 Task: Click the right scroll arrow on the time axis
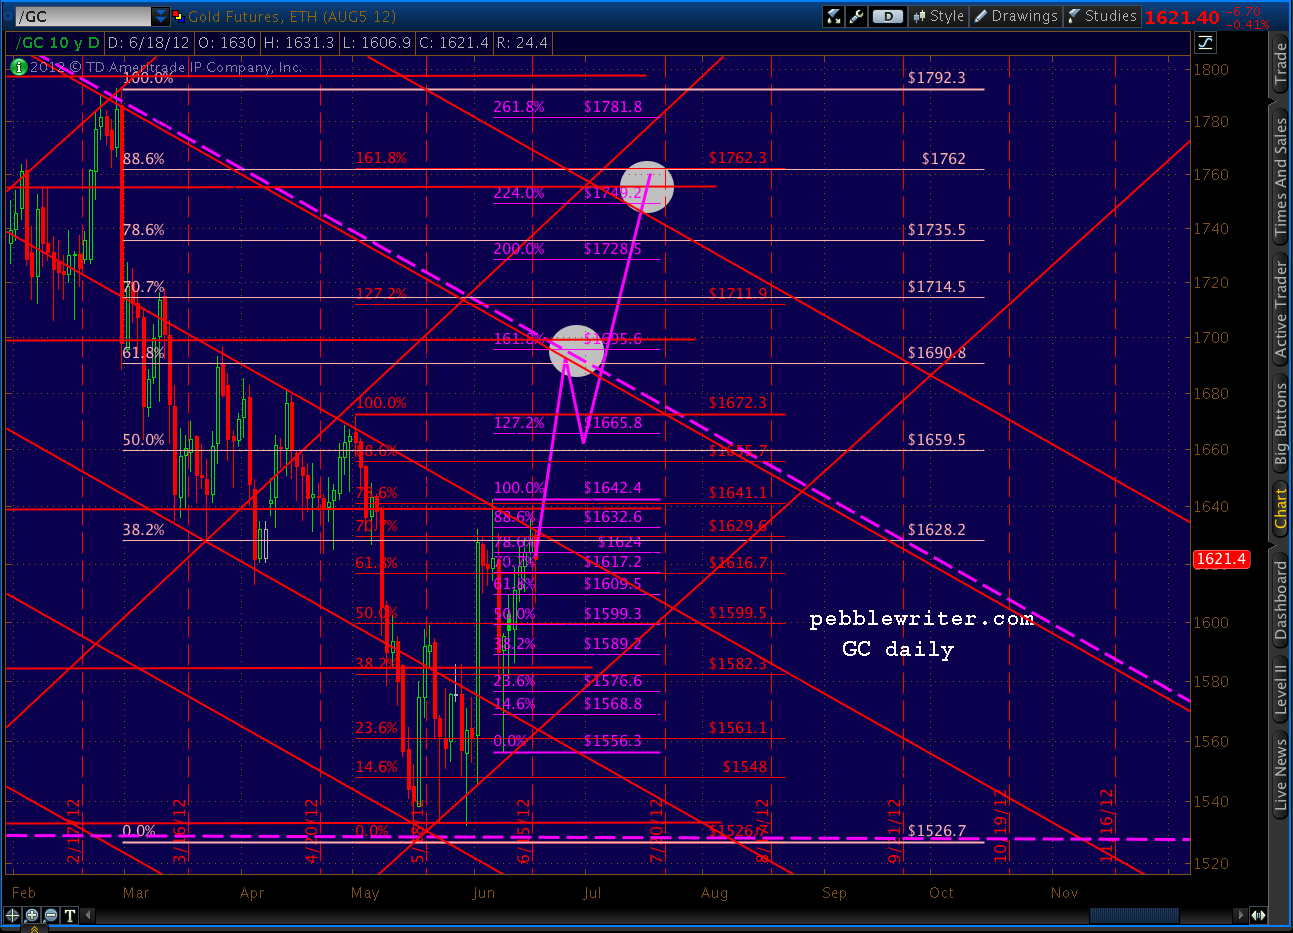click(1241, 915)
